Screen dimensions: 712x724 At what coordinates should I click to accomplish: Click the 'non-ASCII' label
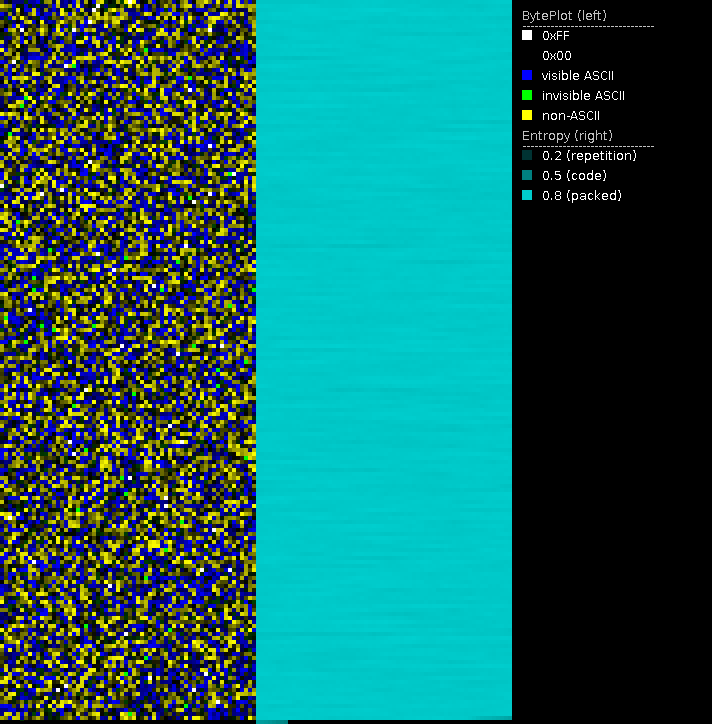coord(571,115)
